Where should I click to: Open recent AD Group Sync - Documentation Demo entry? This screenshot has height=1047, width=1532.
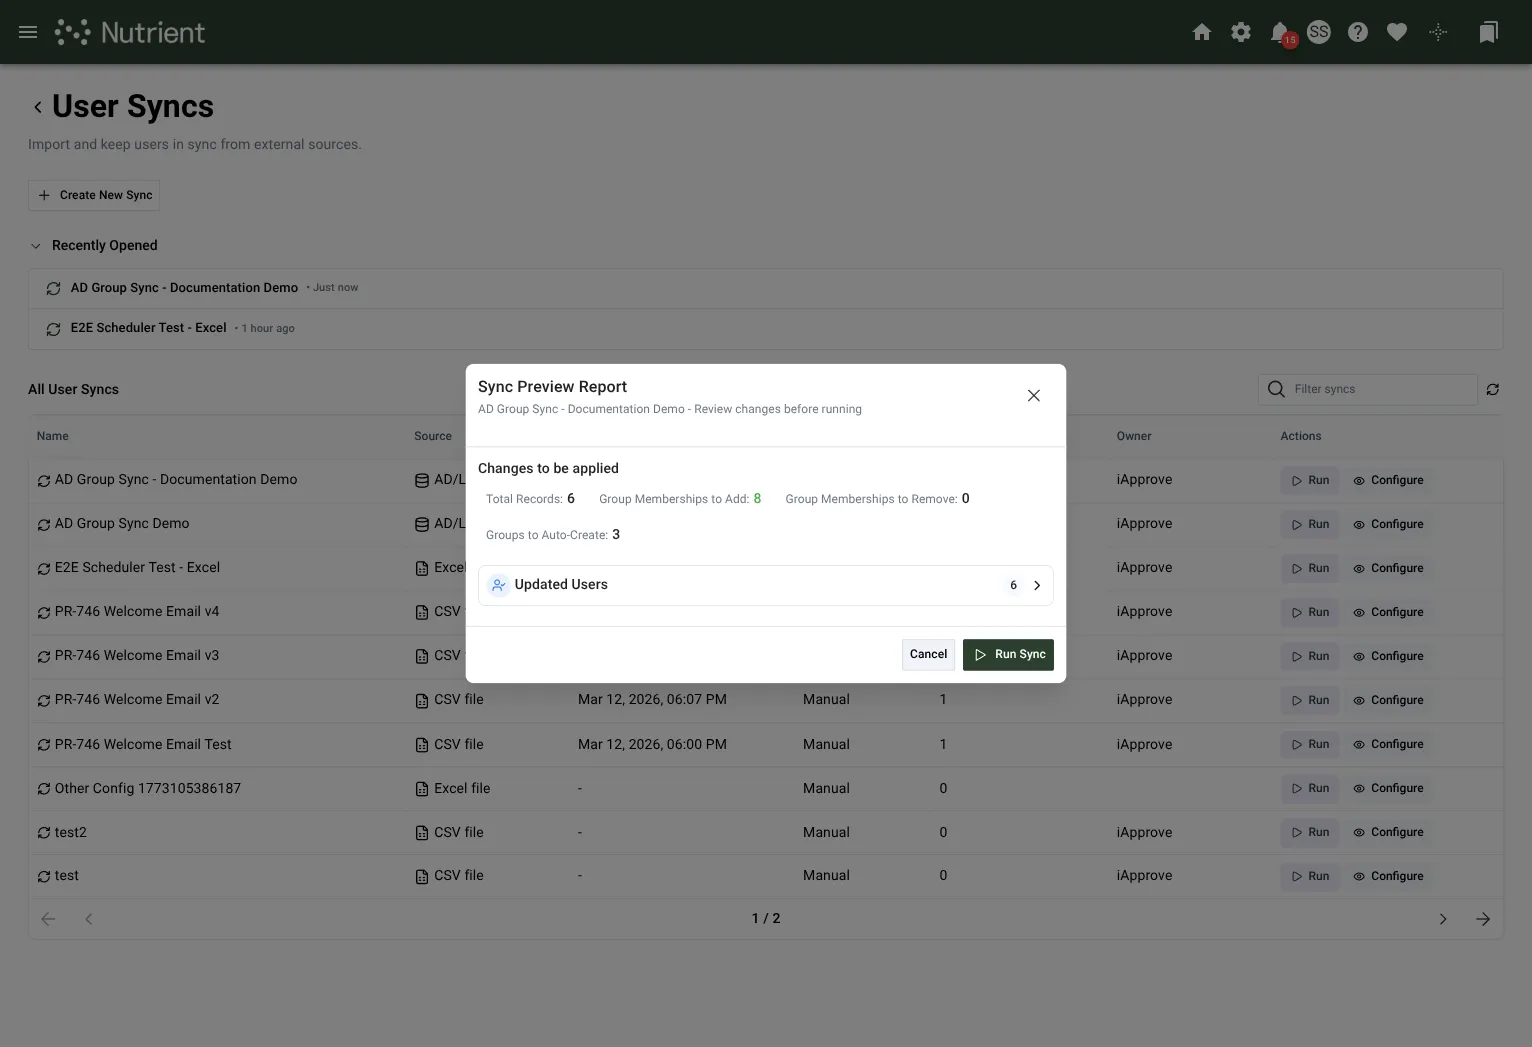pos(765,288)
